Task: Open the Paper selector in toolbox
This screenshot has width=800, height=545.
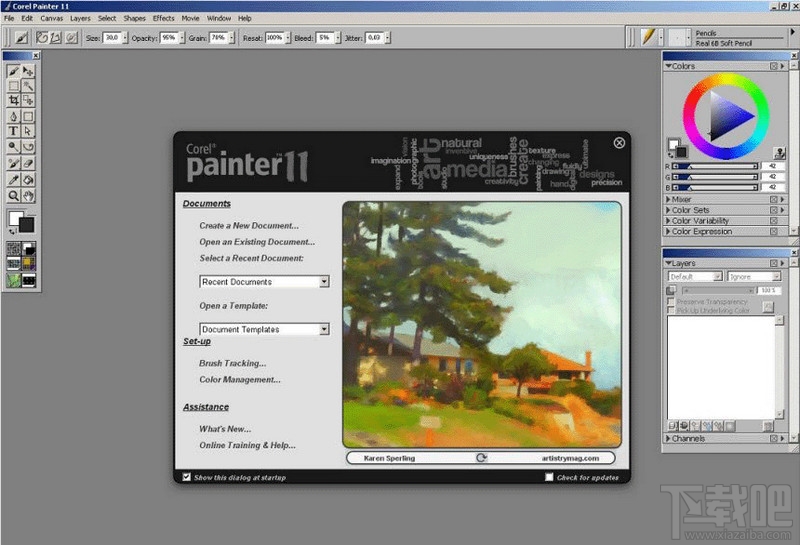Action: click(14, 249)
